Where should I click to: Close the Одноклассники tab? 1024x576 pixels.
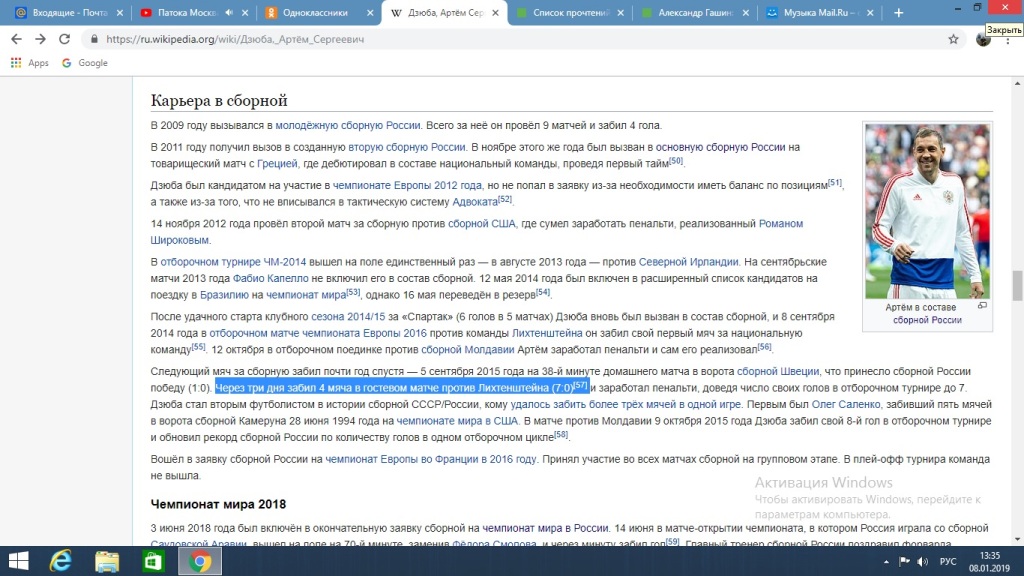370,12
